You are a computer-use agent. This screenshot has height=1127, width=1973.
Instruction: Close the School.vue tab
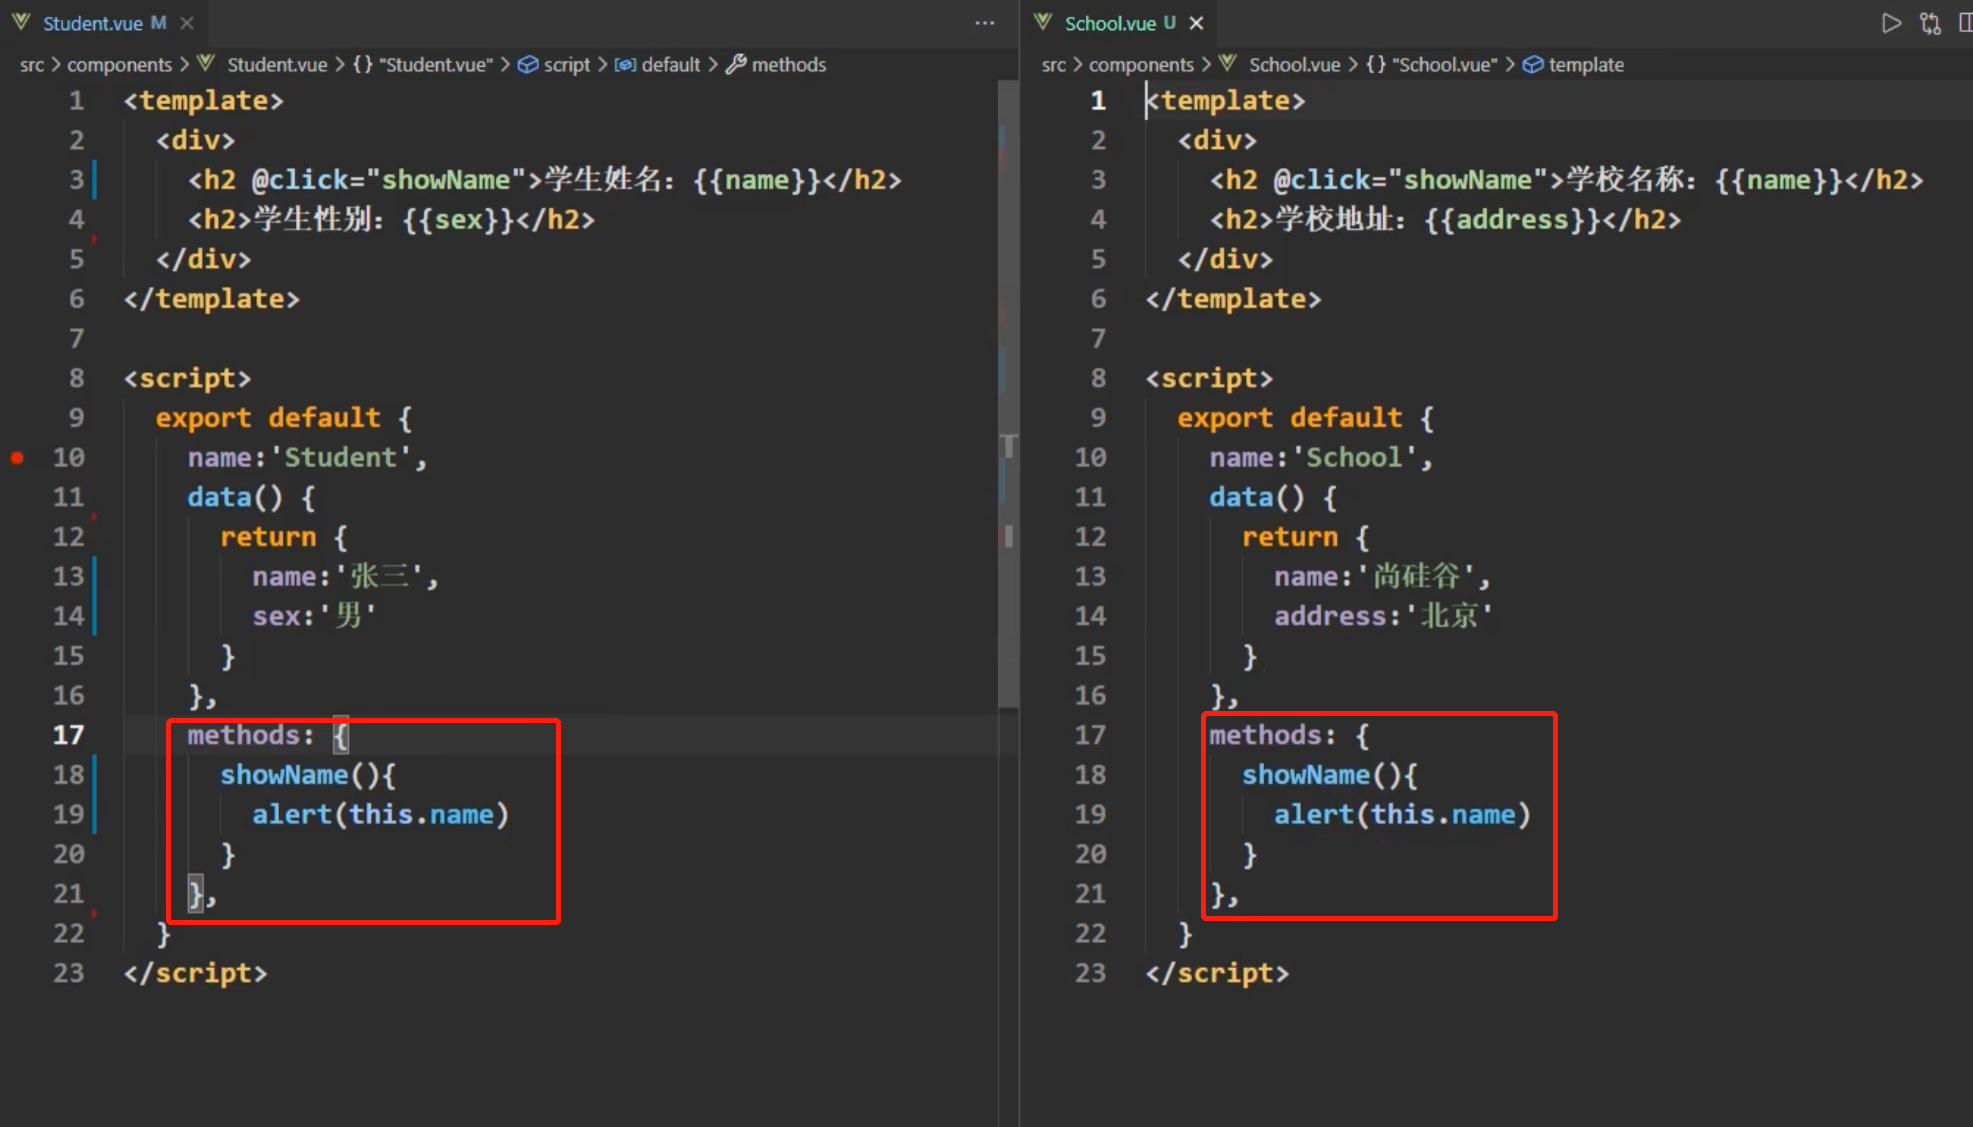tap(1196, 22)
